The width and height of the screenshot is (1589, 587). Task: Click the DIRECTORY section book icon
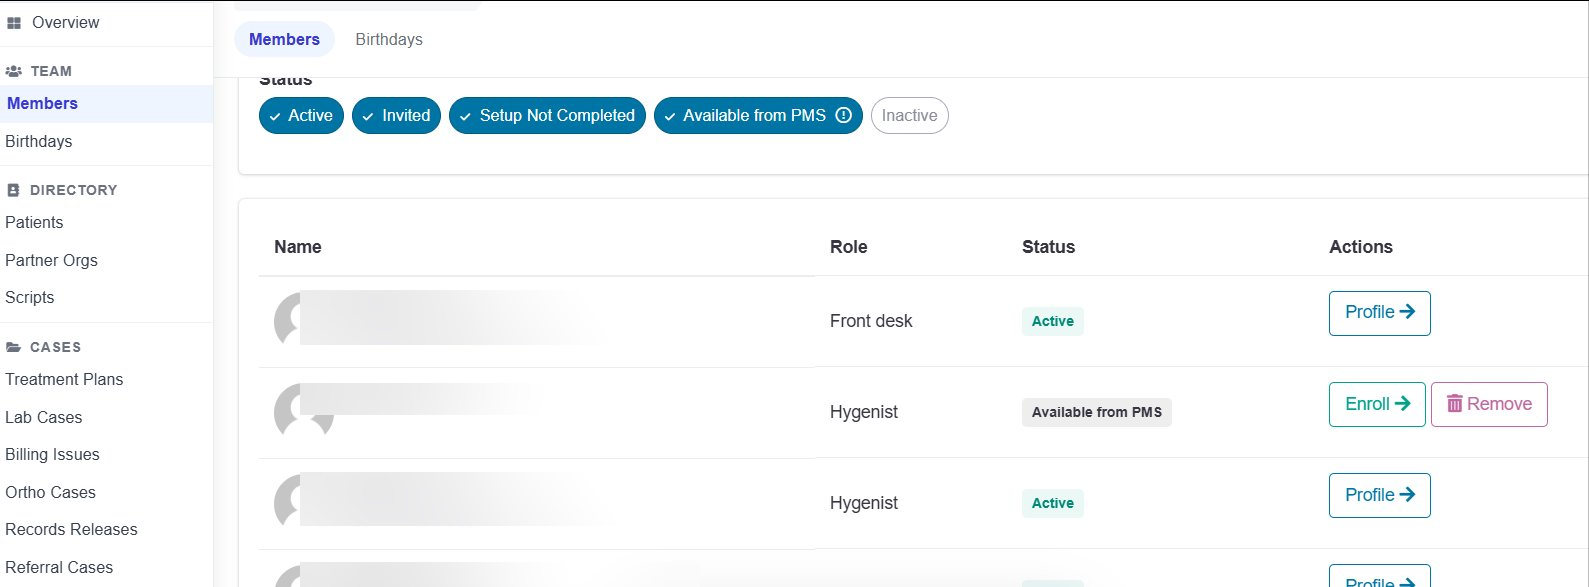point(14,190)
